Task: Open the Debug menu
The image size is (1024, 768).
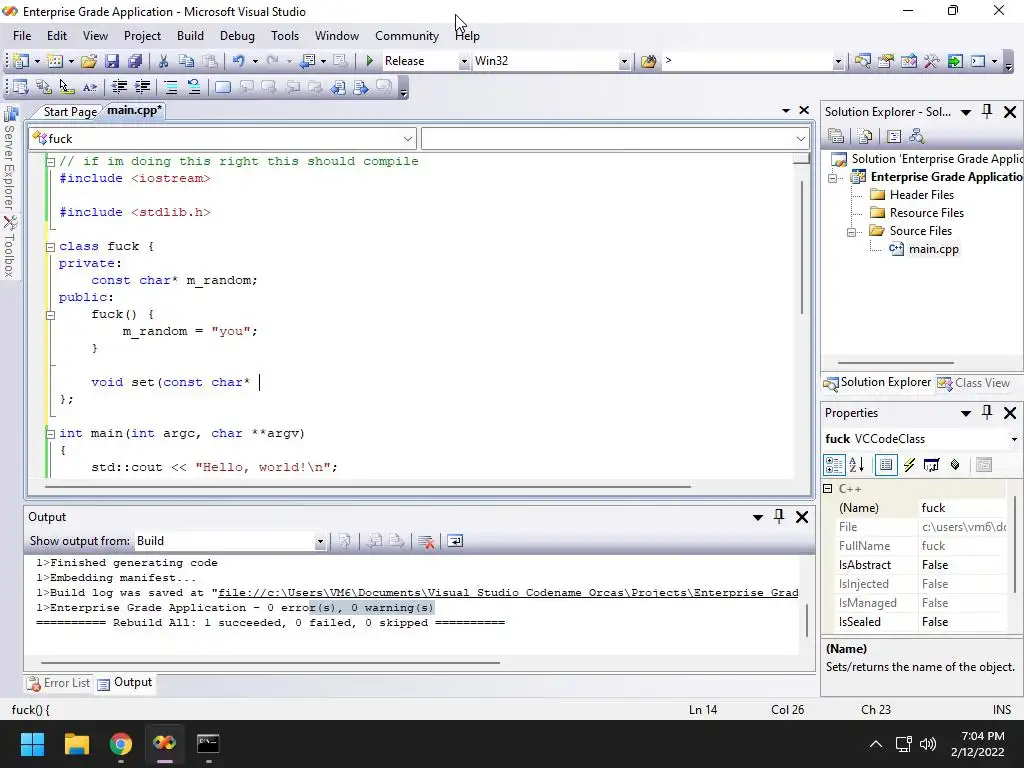Action: pos(237,36)
